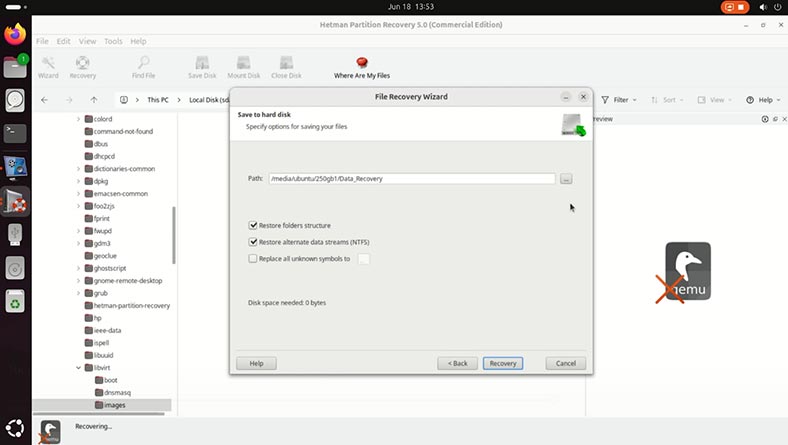The width and height of the screenshot is (788, 445).
Task: Open Firefox from the dock
Action: click(15, 34)
